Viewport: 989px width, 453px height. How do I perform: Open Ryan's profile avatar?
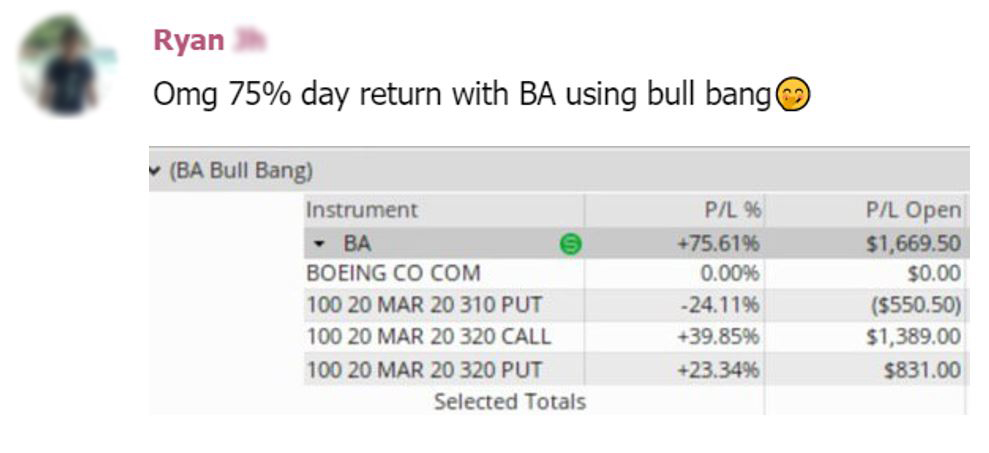[x=67, y=67]
